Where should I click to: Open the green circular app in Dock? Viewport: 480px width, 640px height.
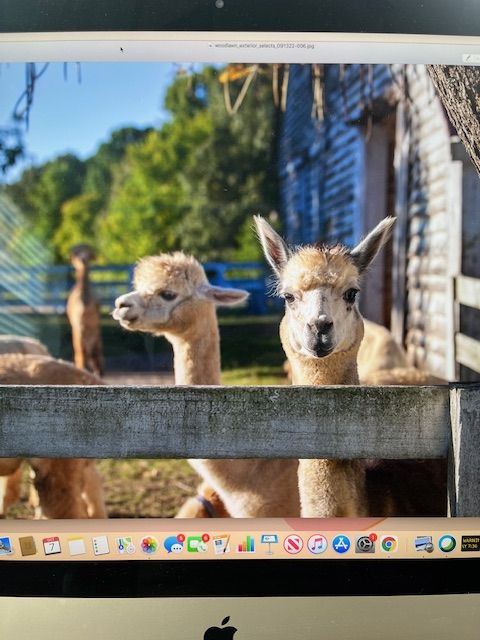(x=447, y=543)
